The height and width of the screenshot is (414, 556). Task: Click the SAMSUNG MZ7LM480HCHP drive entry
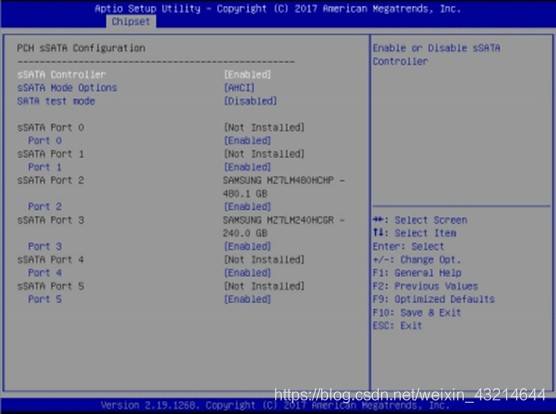(x=283, y=187)
